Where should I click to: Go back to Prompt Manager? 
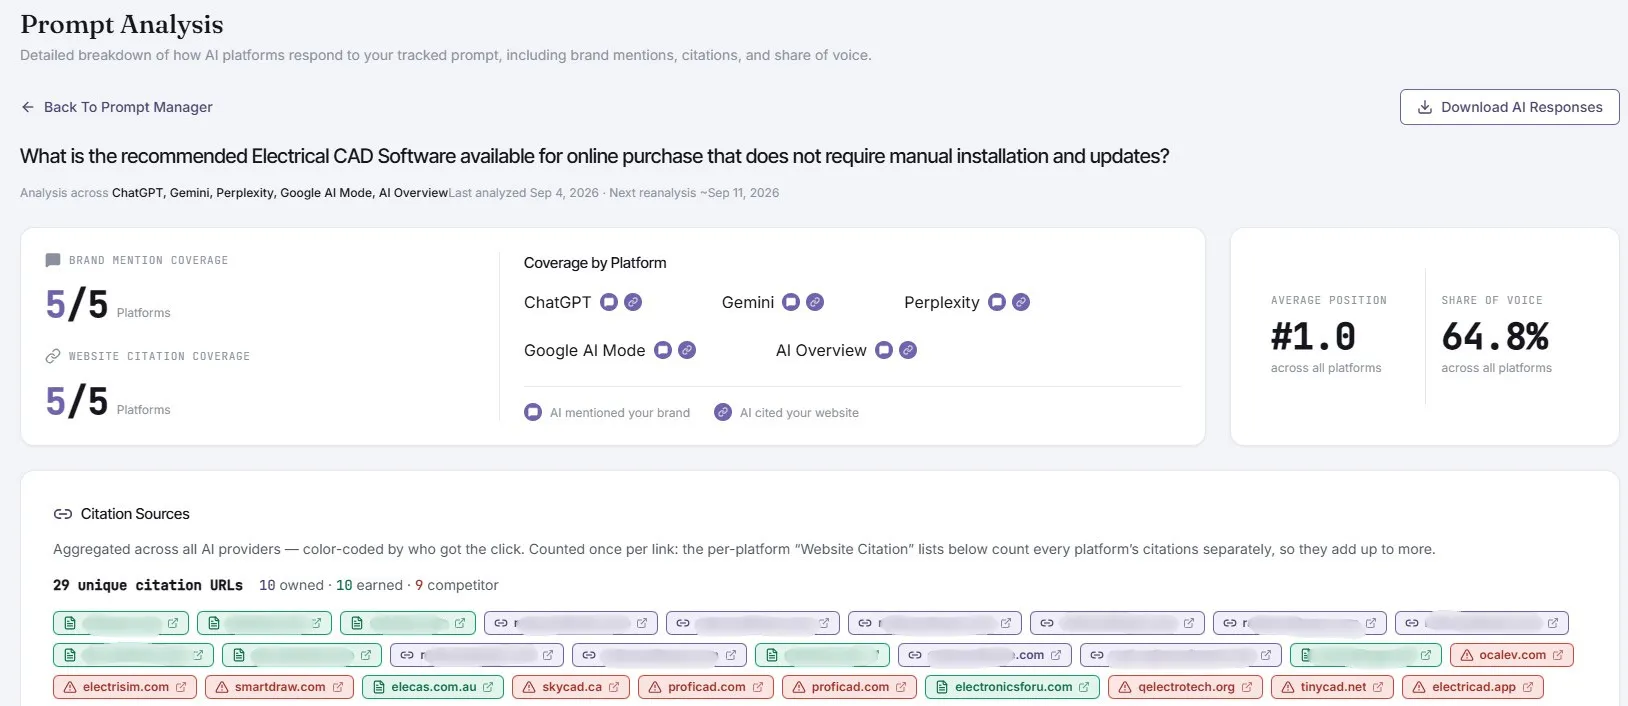pyautogui.click(x=117, y=107)
